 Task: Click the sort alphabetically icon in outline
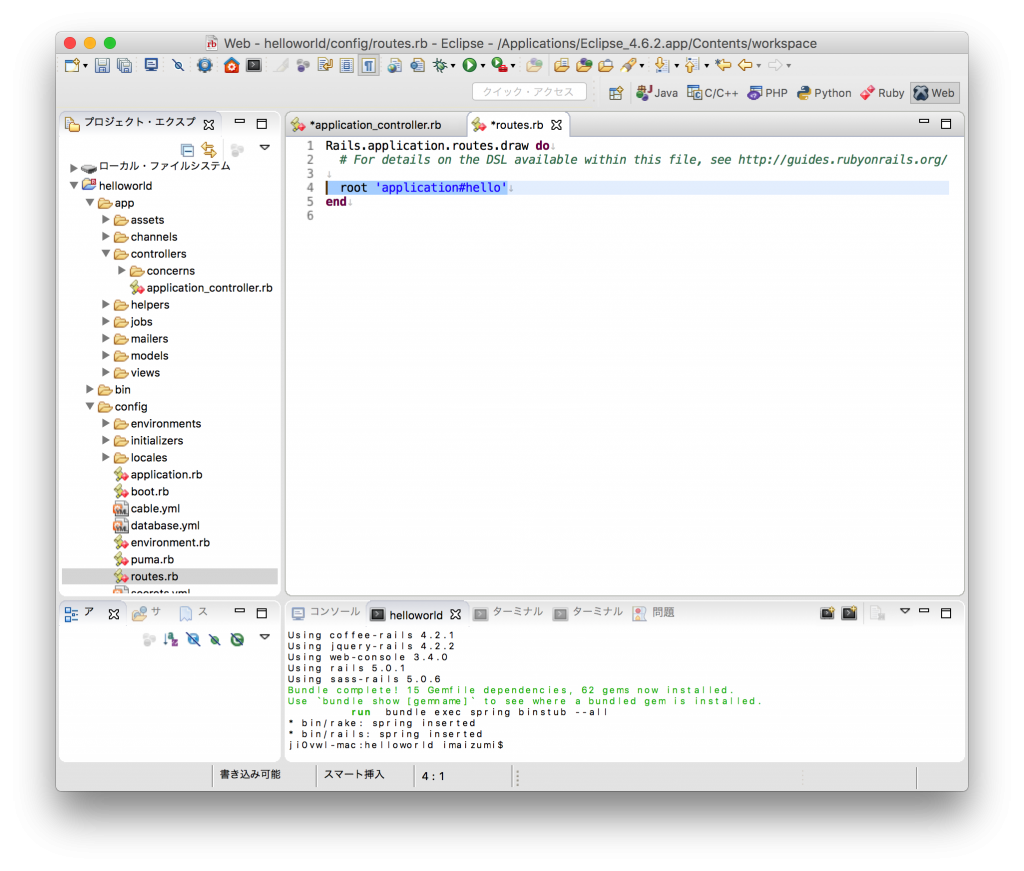tap(171, 640)
